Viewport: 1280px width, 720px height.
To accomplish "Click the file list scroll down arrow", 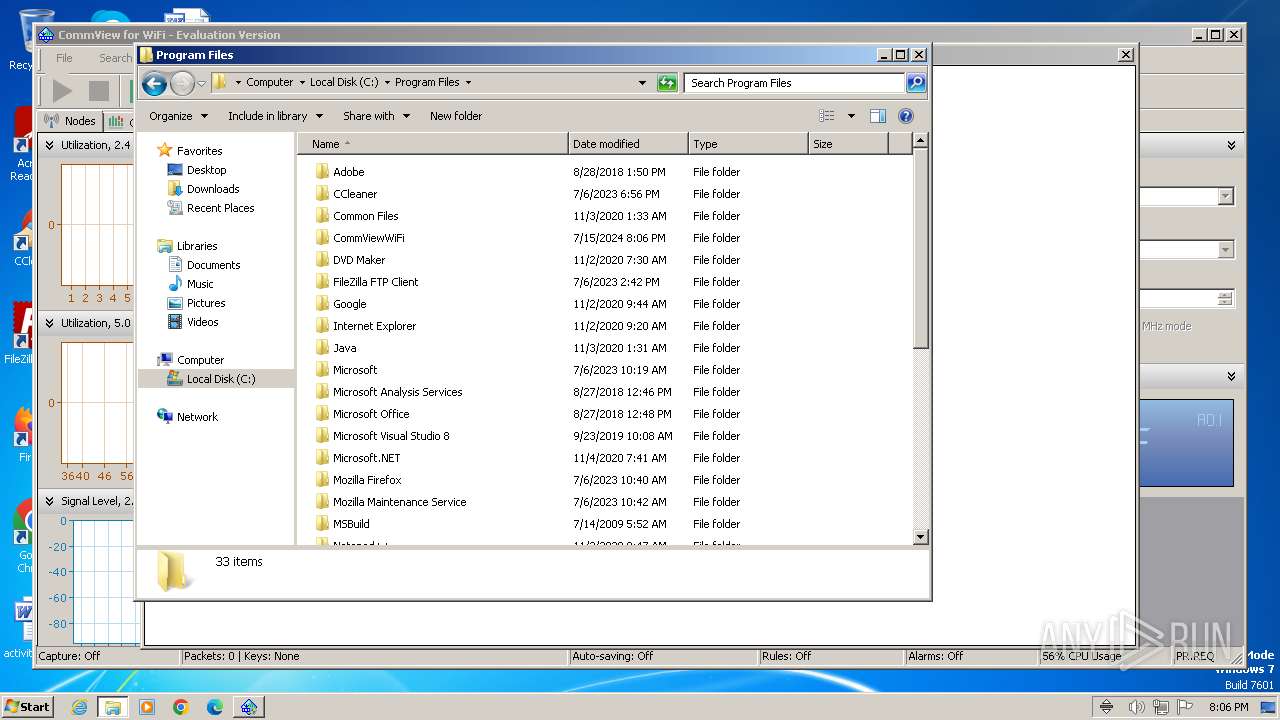I will click(x=921, y=538).
